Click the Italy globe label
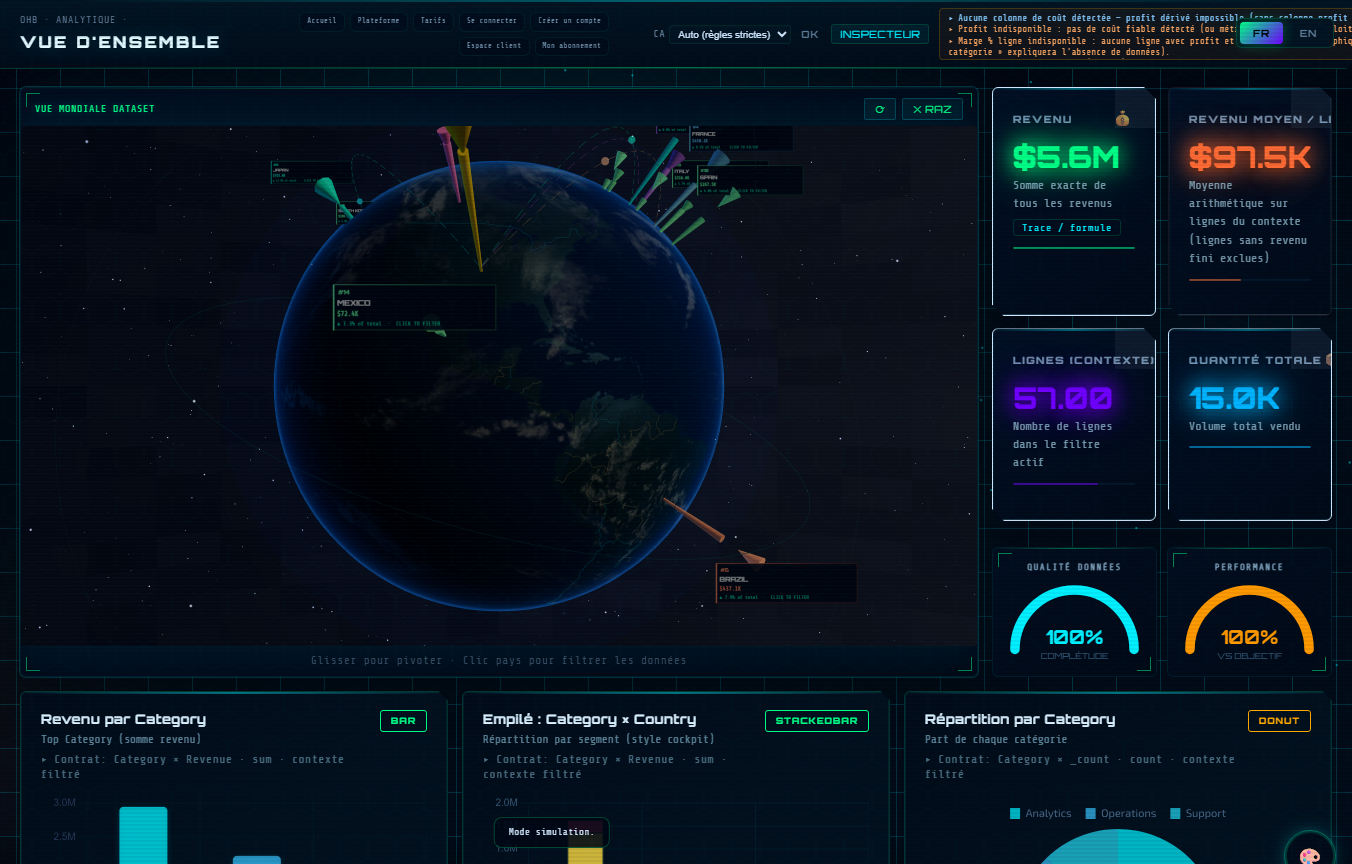This screenshot has width=1352, height=864. [x=682, y=174]
